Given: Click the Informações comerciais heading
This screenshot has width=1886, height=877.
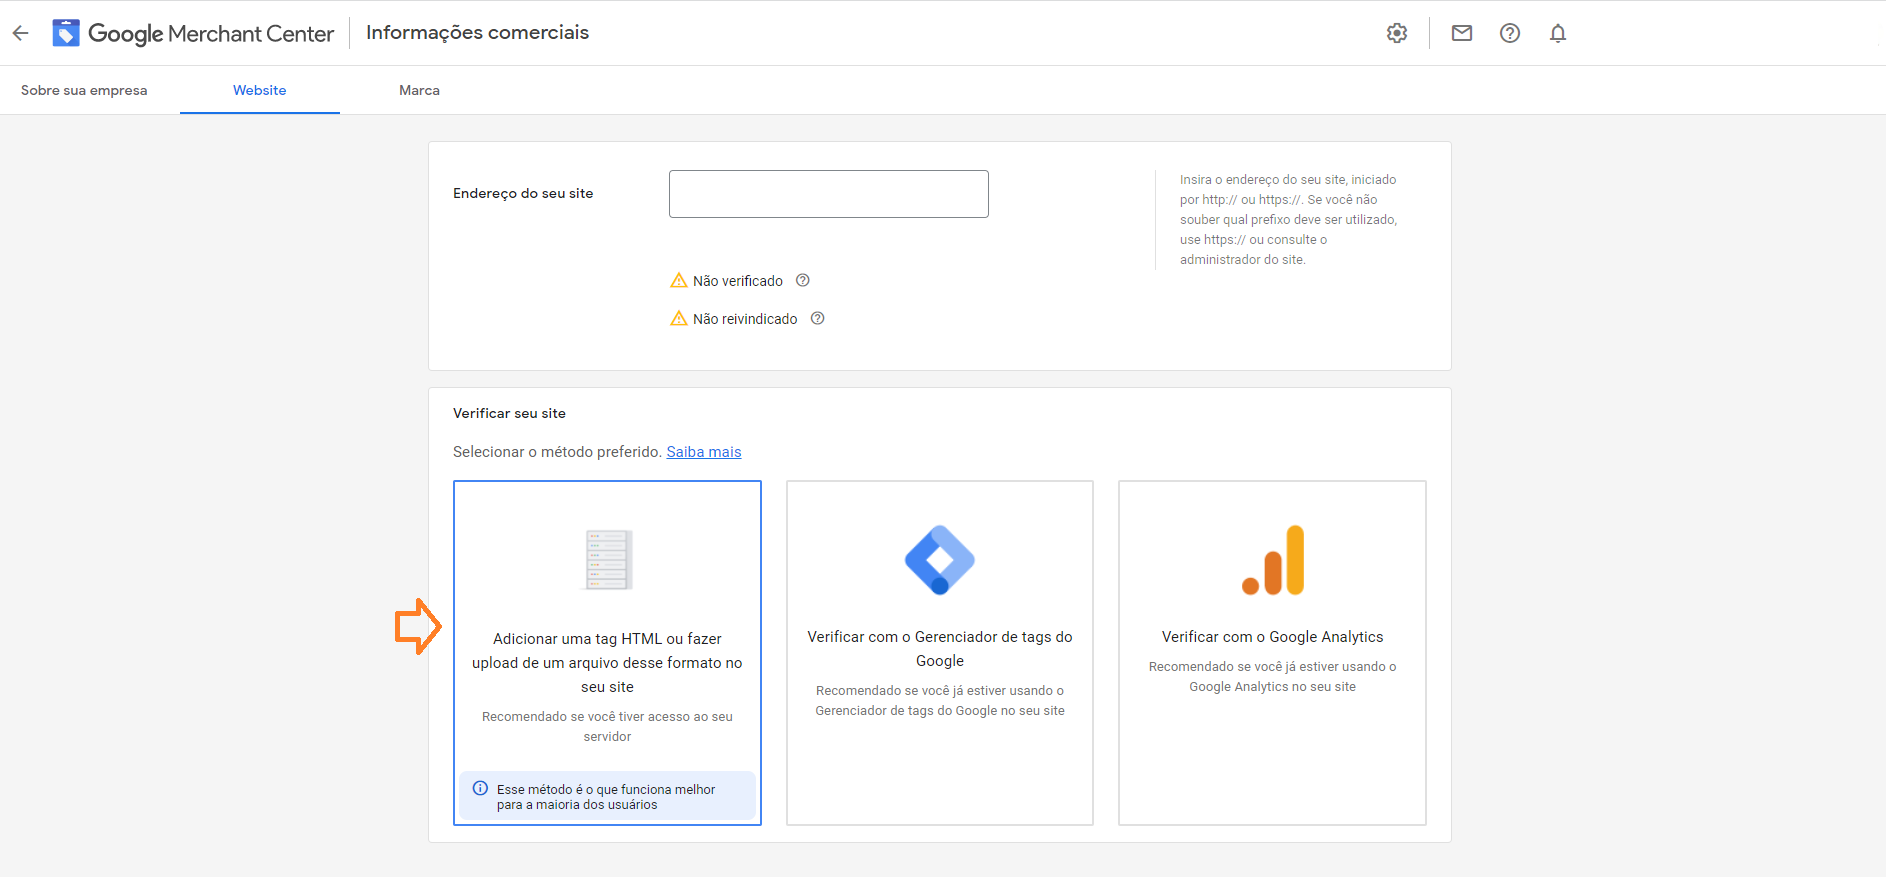Looking at the screenshot, I should pyautogui.click(x=478, y=32).
